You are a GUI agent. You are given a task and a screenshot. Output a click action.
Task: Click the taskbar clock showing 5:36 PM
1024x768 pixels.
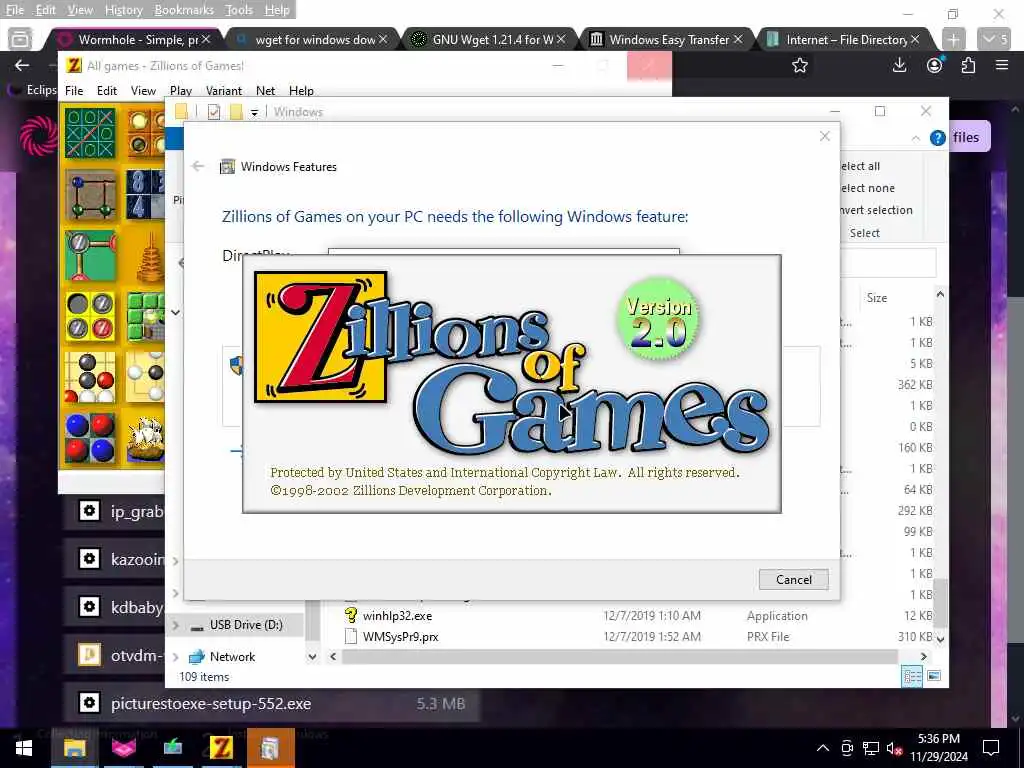938,748
